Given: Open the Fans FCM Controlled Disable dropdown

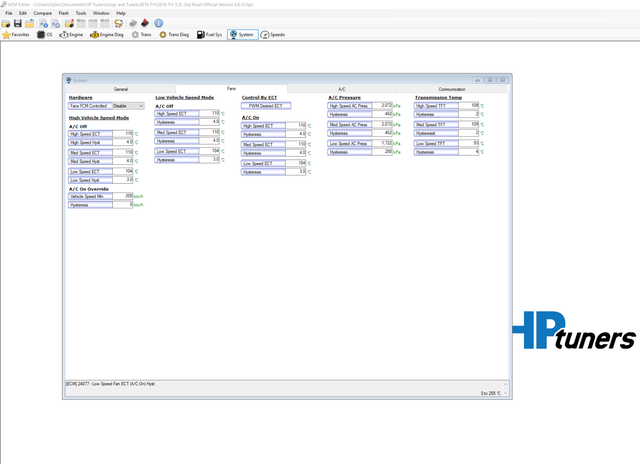Looking at the screenshot, I should [x=128, y=106].
